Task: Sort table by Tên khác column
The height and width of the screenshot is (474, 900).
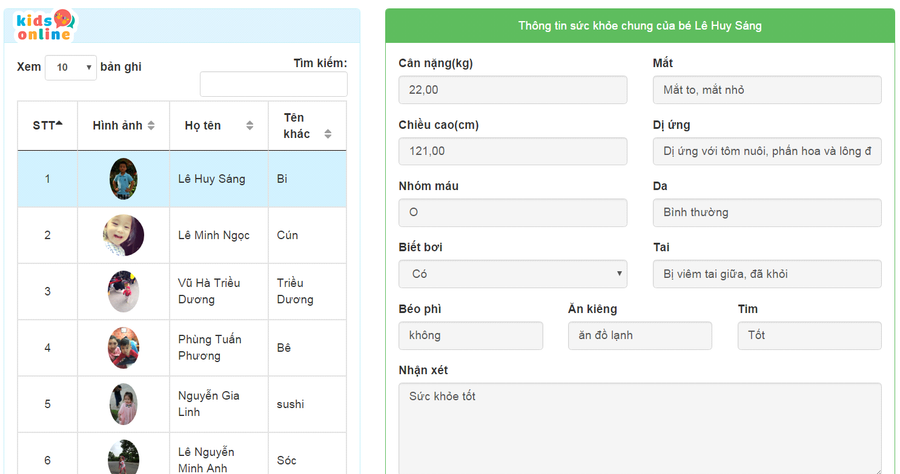Action: coord(306,125)
